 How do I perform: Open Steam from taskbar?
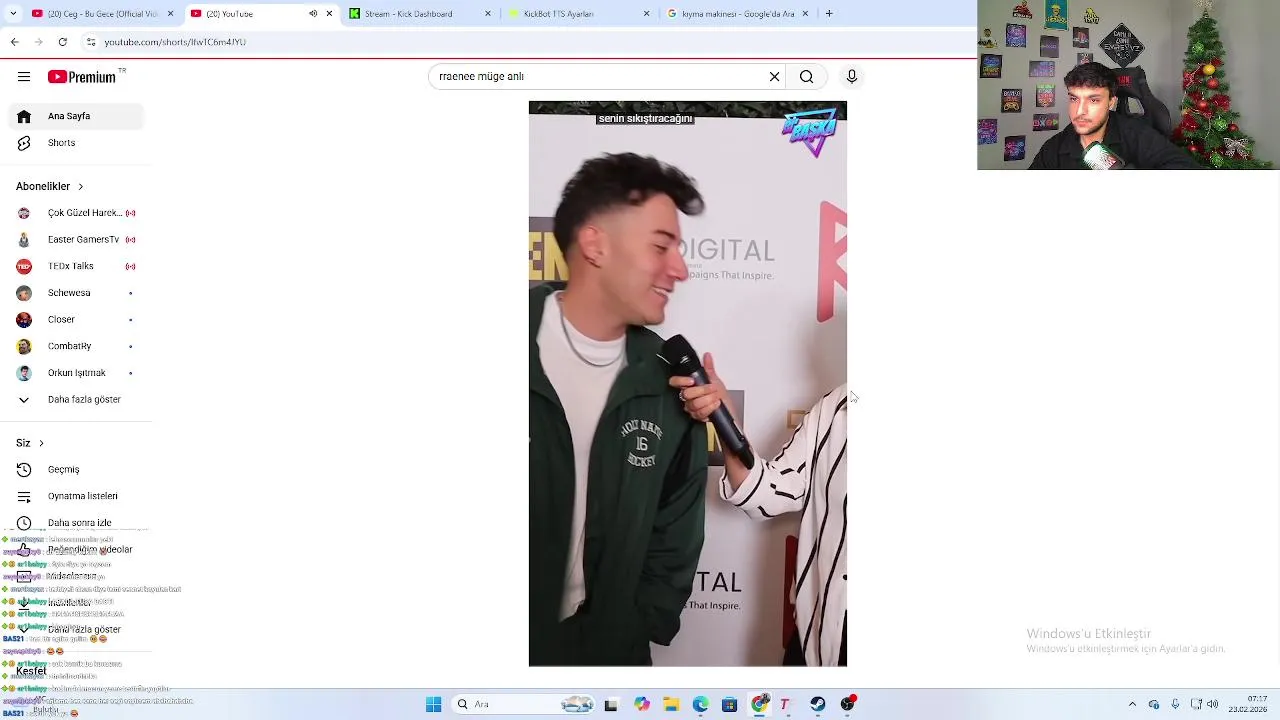(x=818, y=704)
